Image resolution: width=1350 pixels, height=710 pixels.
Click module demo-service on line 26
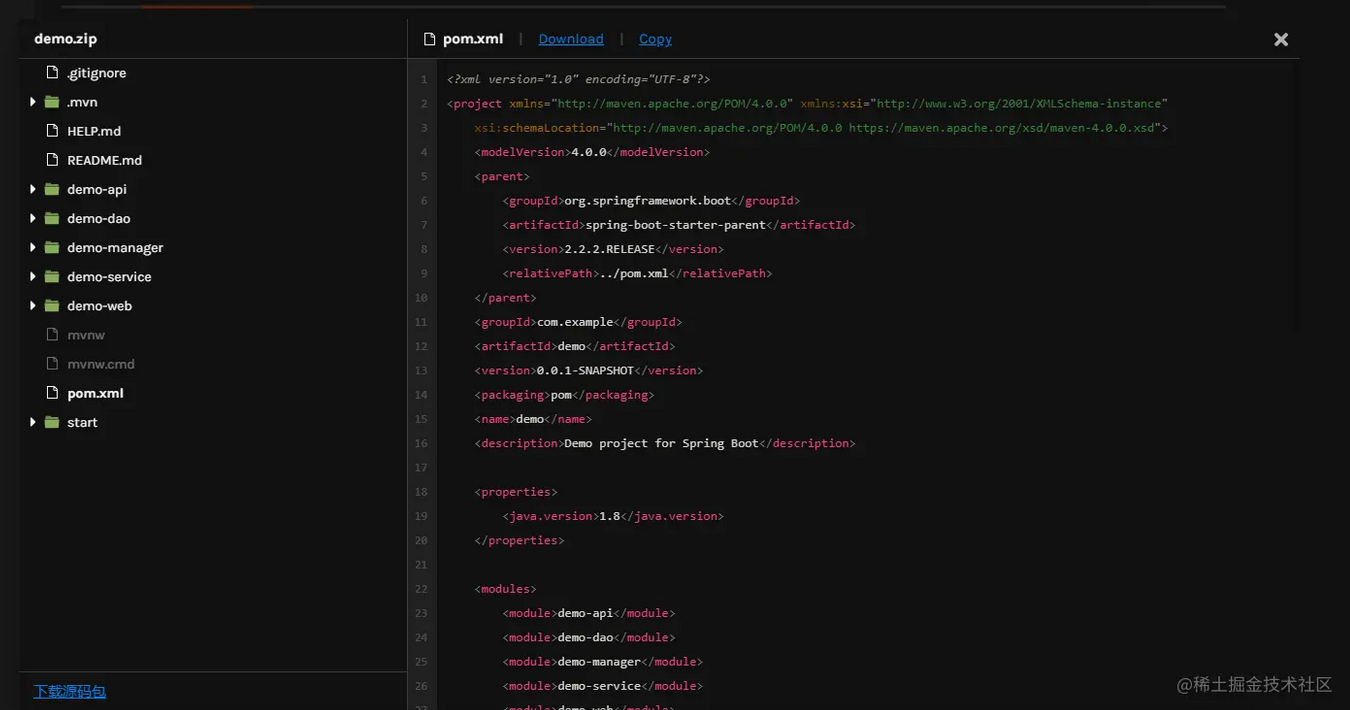point(599,686)
